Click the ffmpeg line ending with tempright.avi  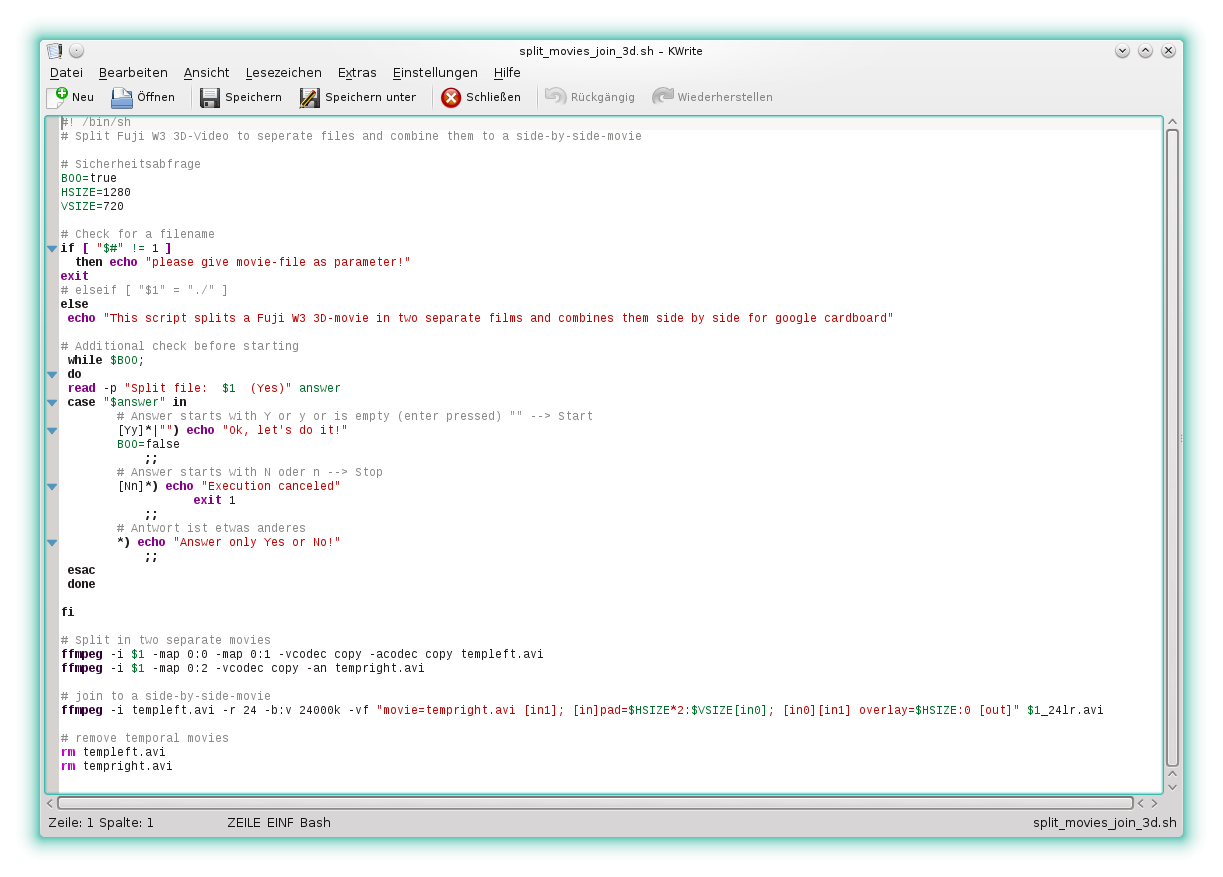243,668
